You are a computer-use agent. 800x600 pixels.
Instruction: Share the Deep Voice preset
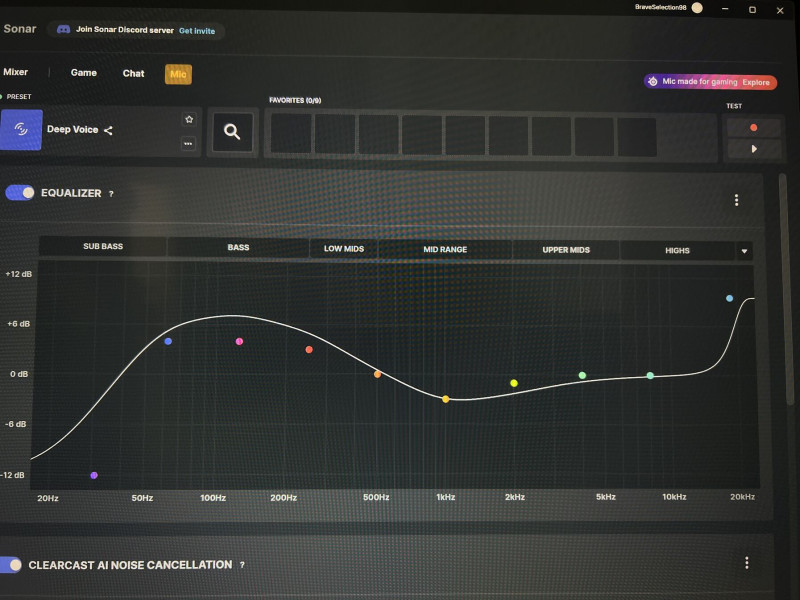click(x=108, y=131)
